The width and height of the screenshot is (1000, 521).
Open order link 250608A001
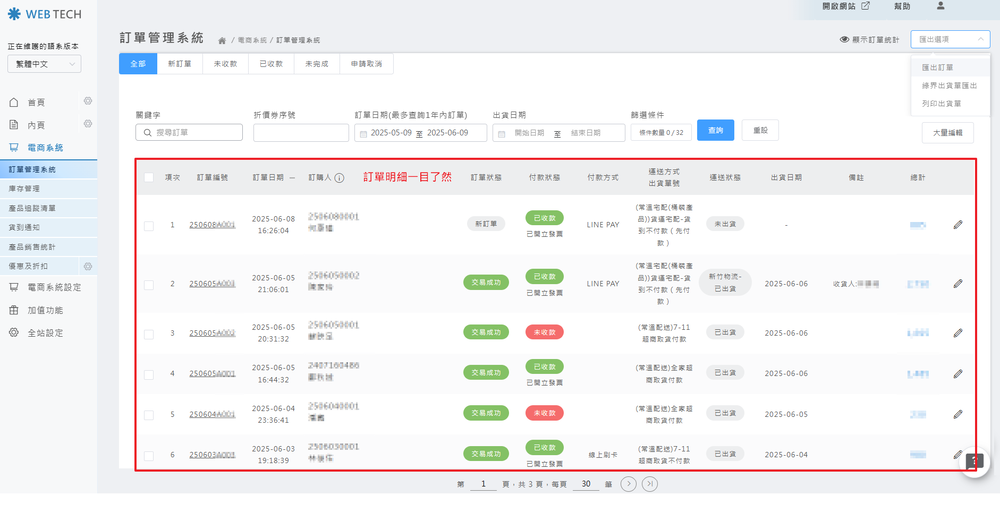[212, 224]
